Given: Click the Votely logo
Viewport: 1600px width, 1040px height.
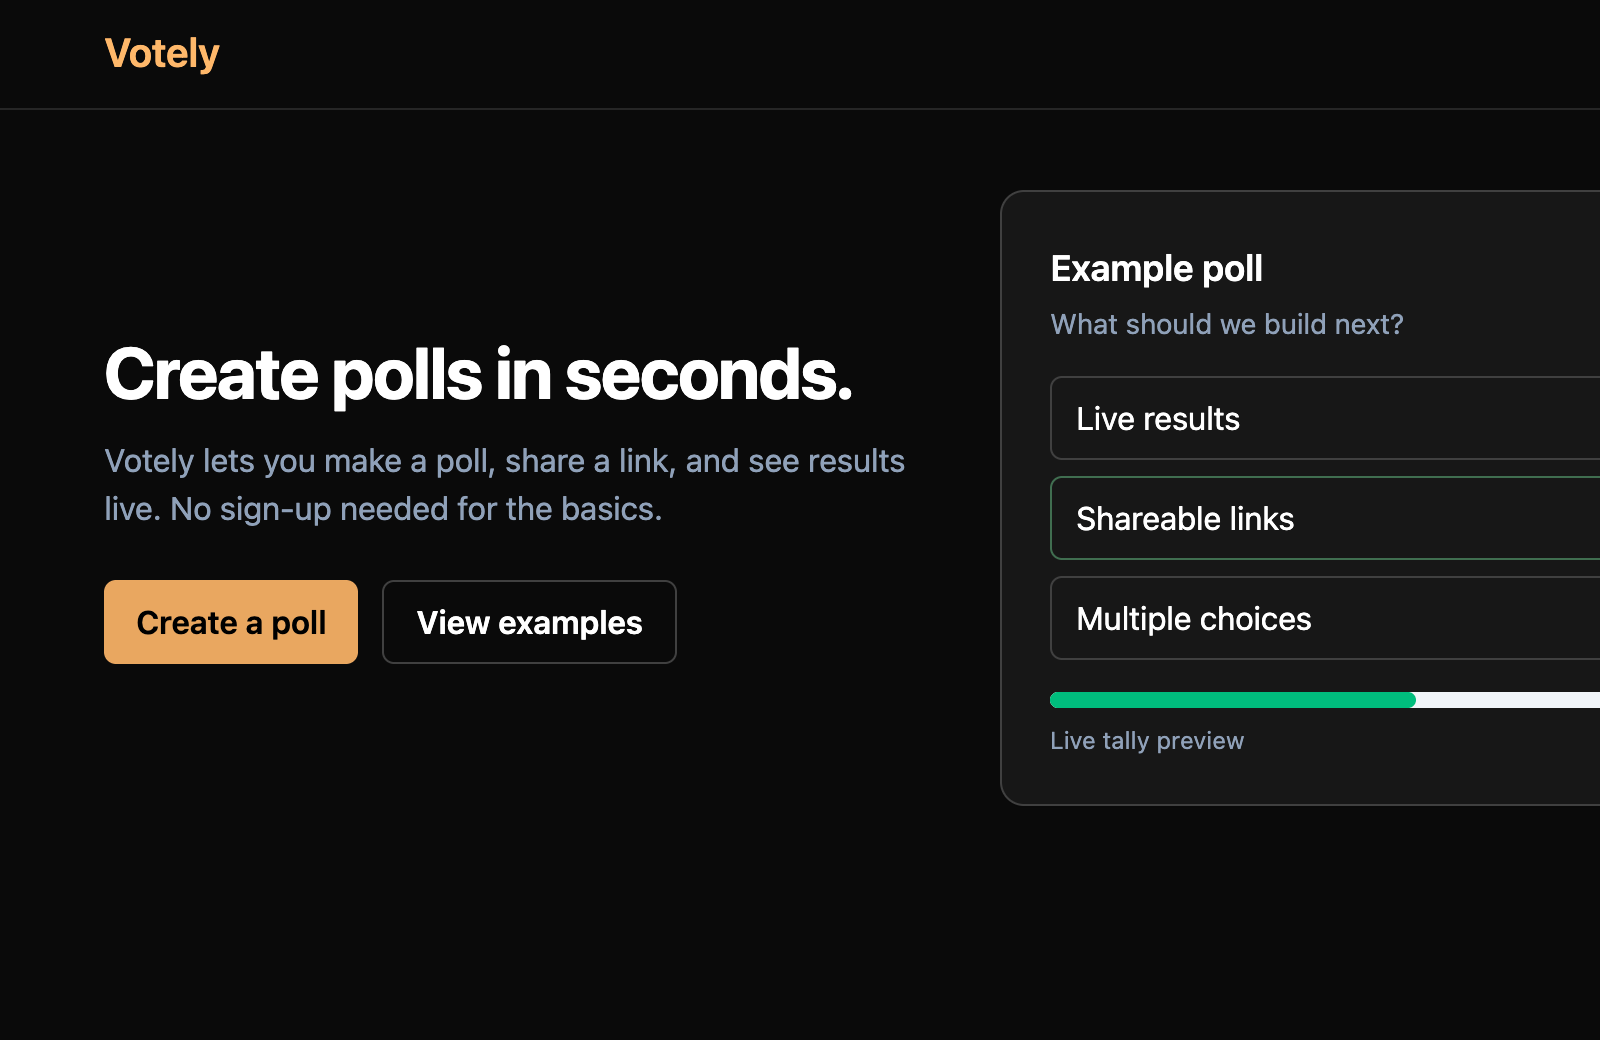Looking at the screenshot, I should click(162, 54).
